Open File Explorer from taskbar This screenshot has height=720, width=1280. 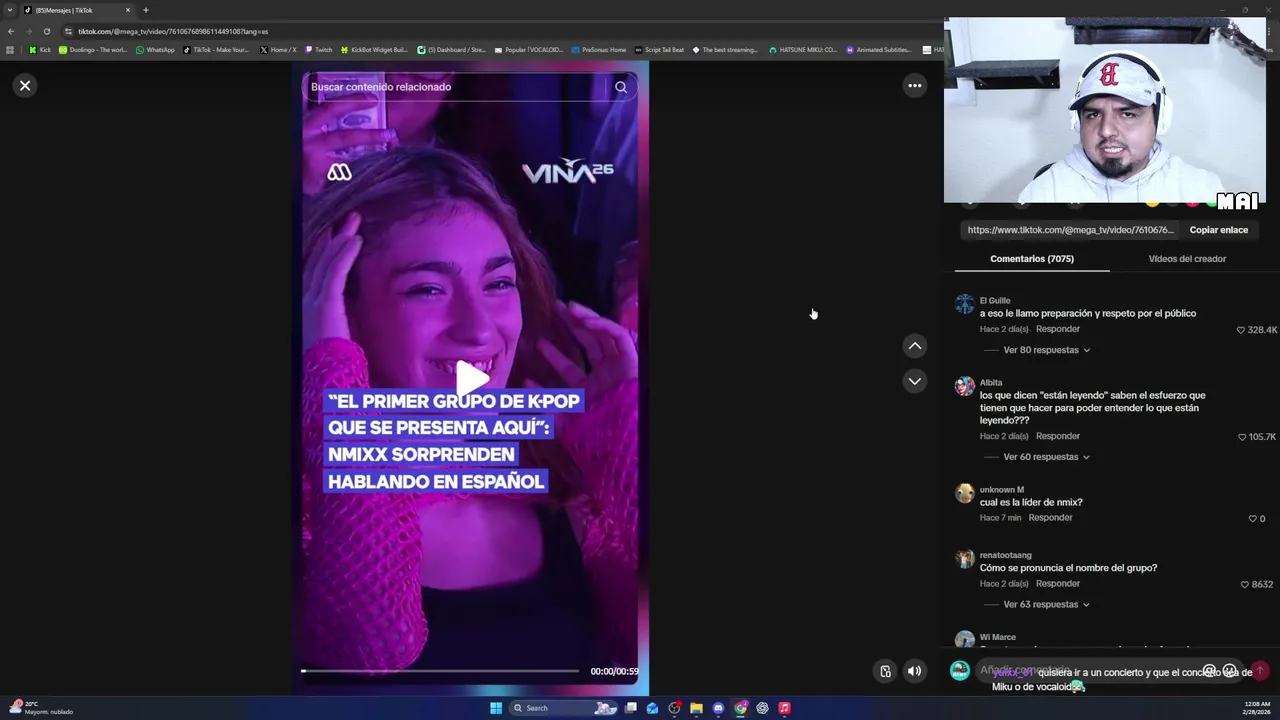(696, 708)
